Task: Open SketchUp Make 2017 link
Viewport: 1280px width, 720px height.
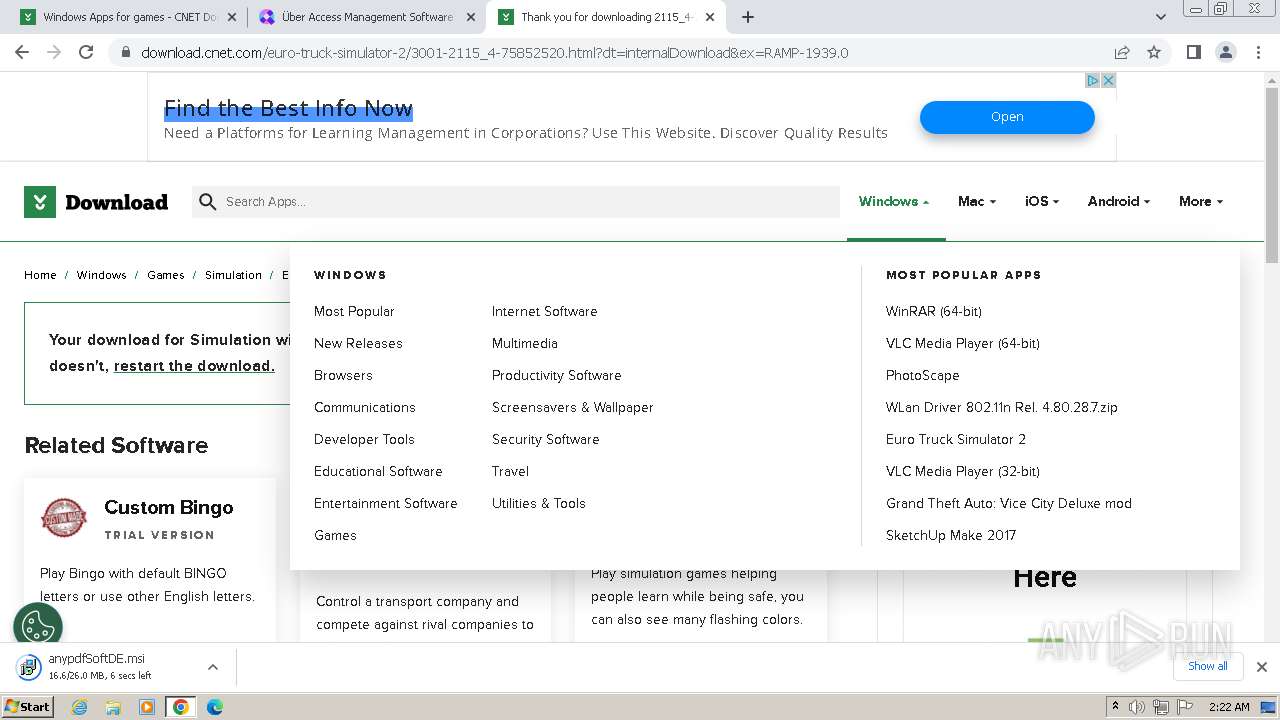Action: coord(950,535)
